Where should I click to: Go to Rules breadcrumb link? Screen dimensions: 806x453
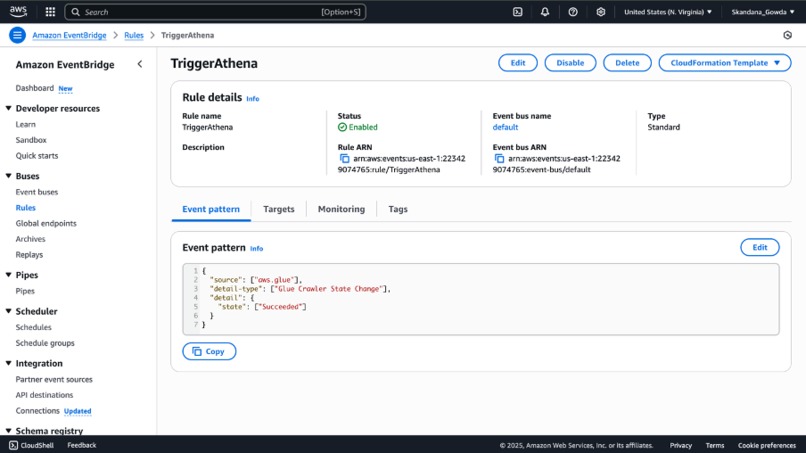[x=134, y=35]
